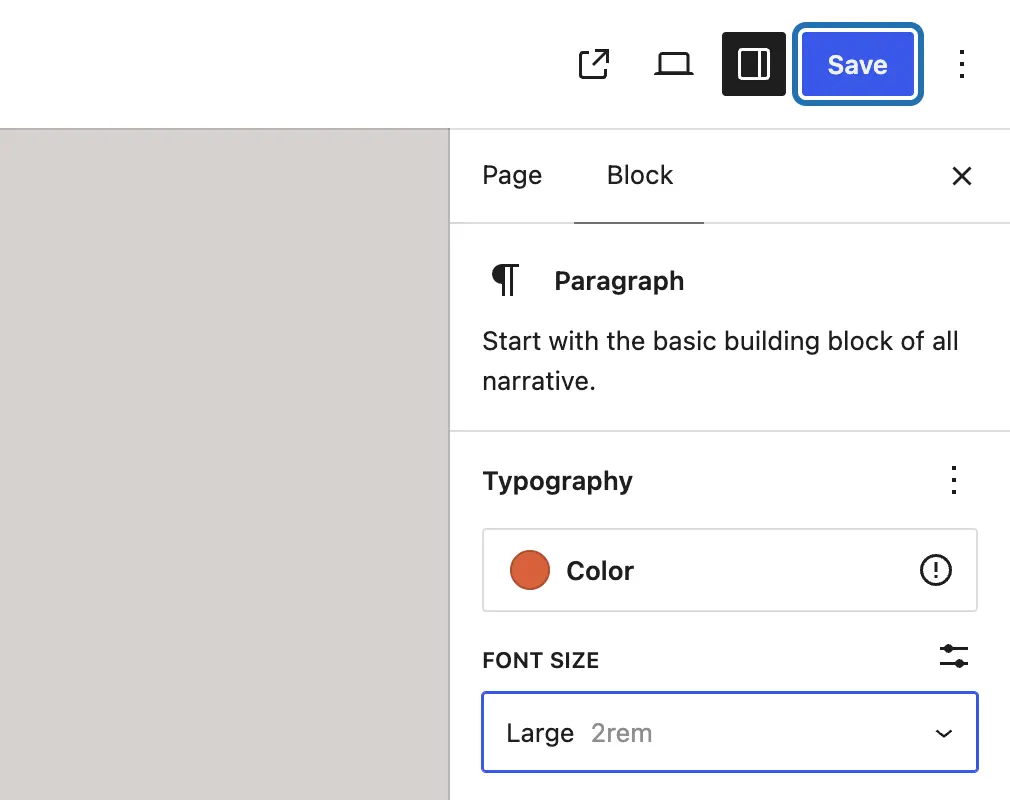Switch the editor preview to the desktop device view
Viewport: 1010px width, 800px height.
[673, 64]
